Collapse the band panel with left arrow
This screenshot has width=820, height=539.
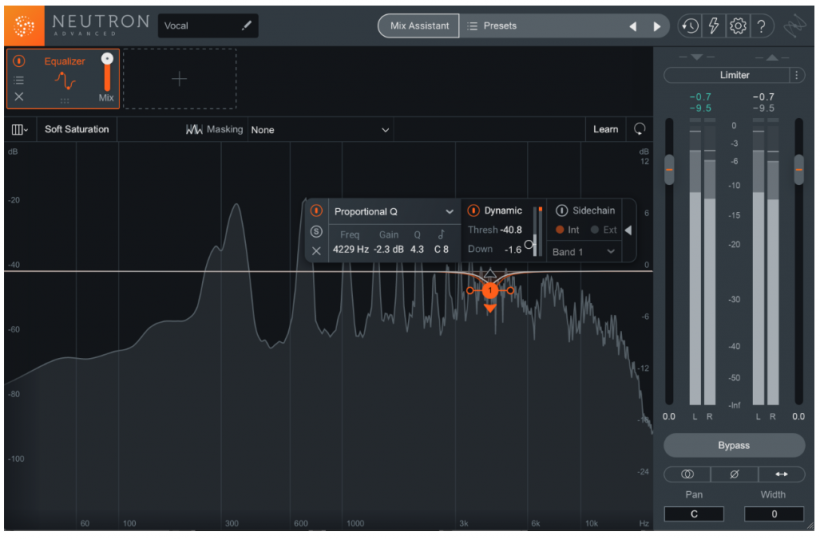pyautogui.click(x=629, y=230)
